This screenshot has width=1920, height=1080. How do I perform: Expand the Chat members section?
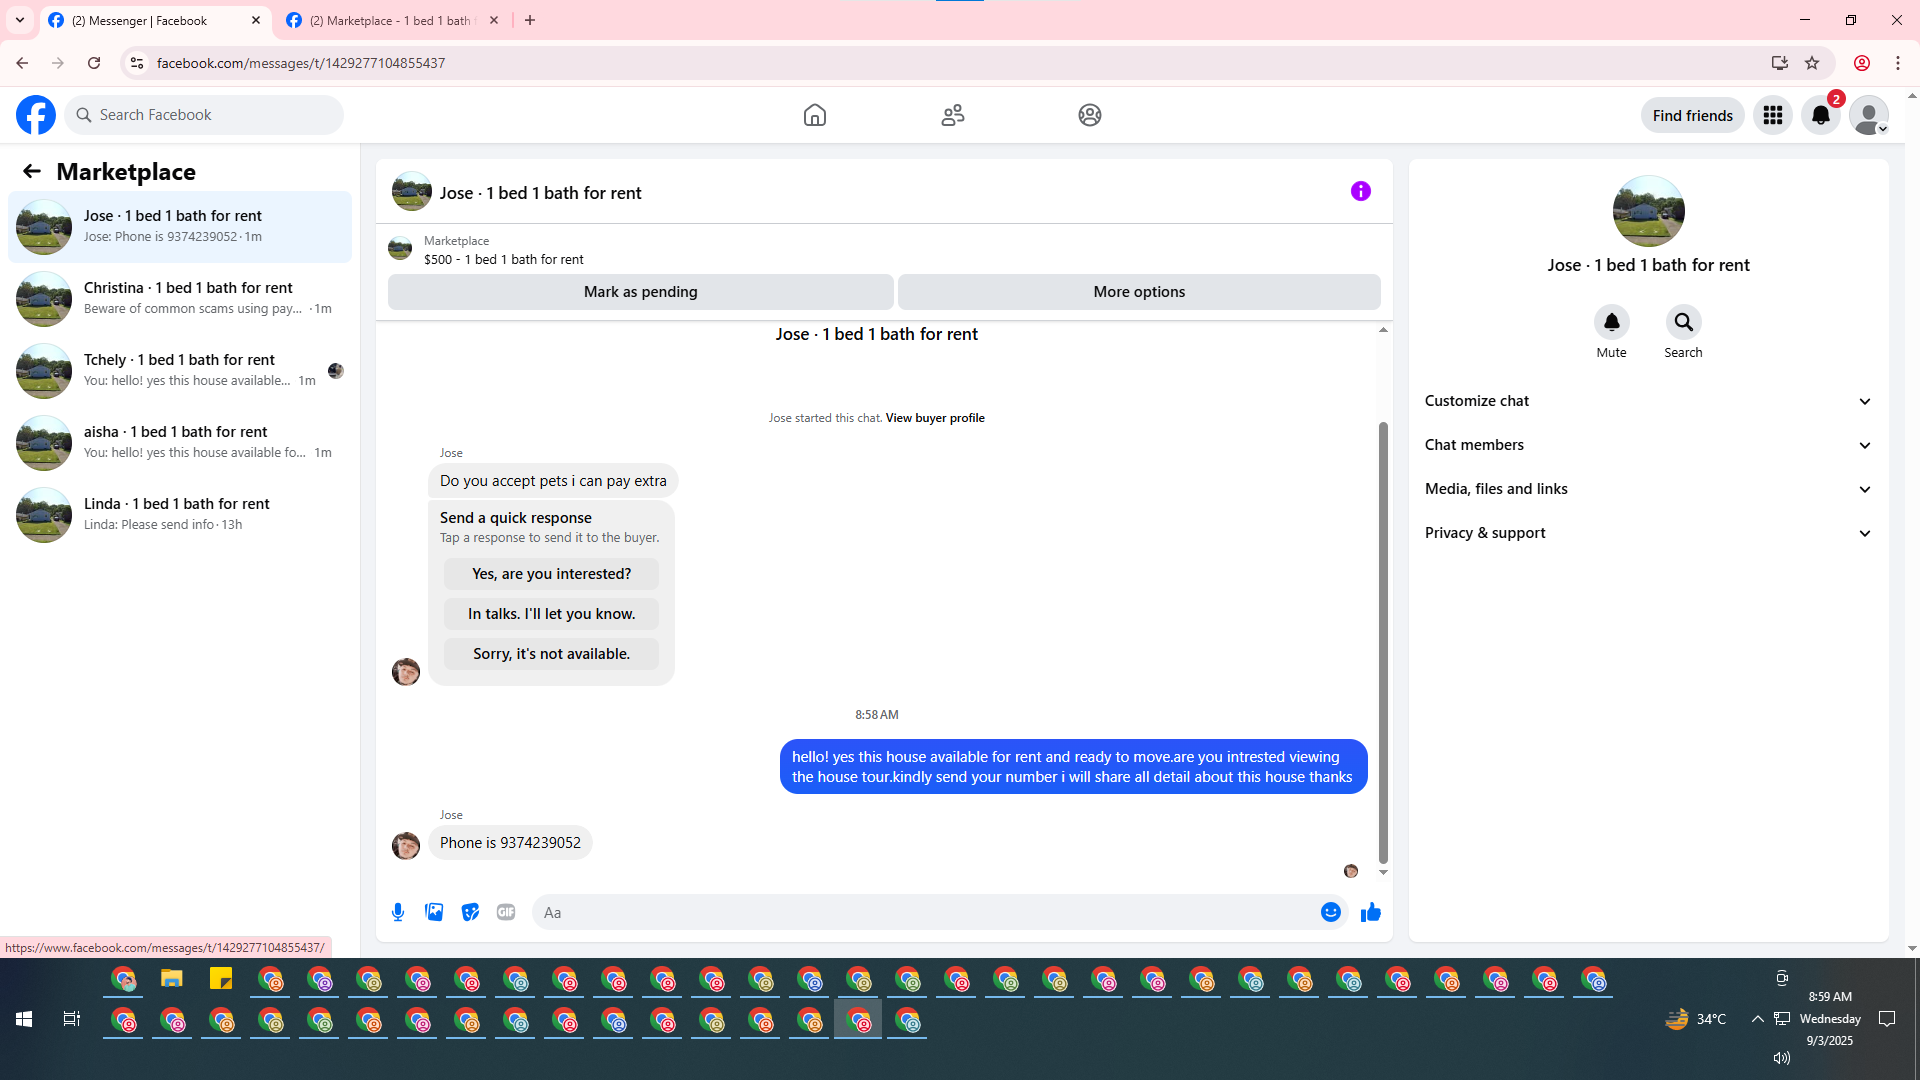[x=1649, y=445]
